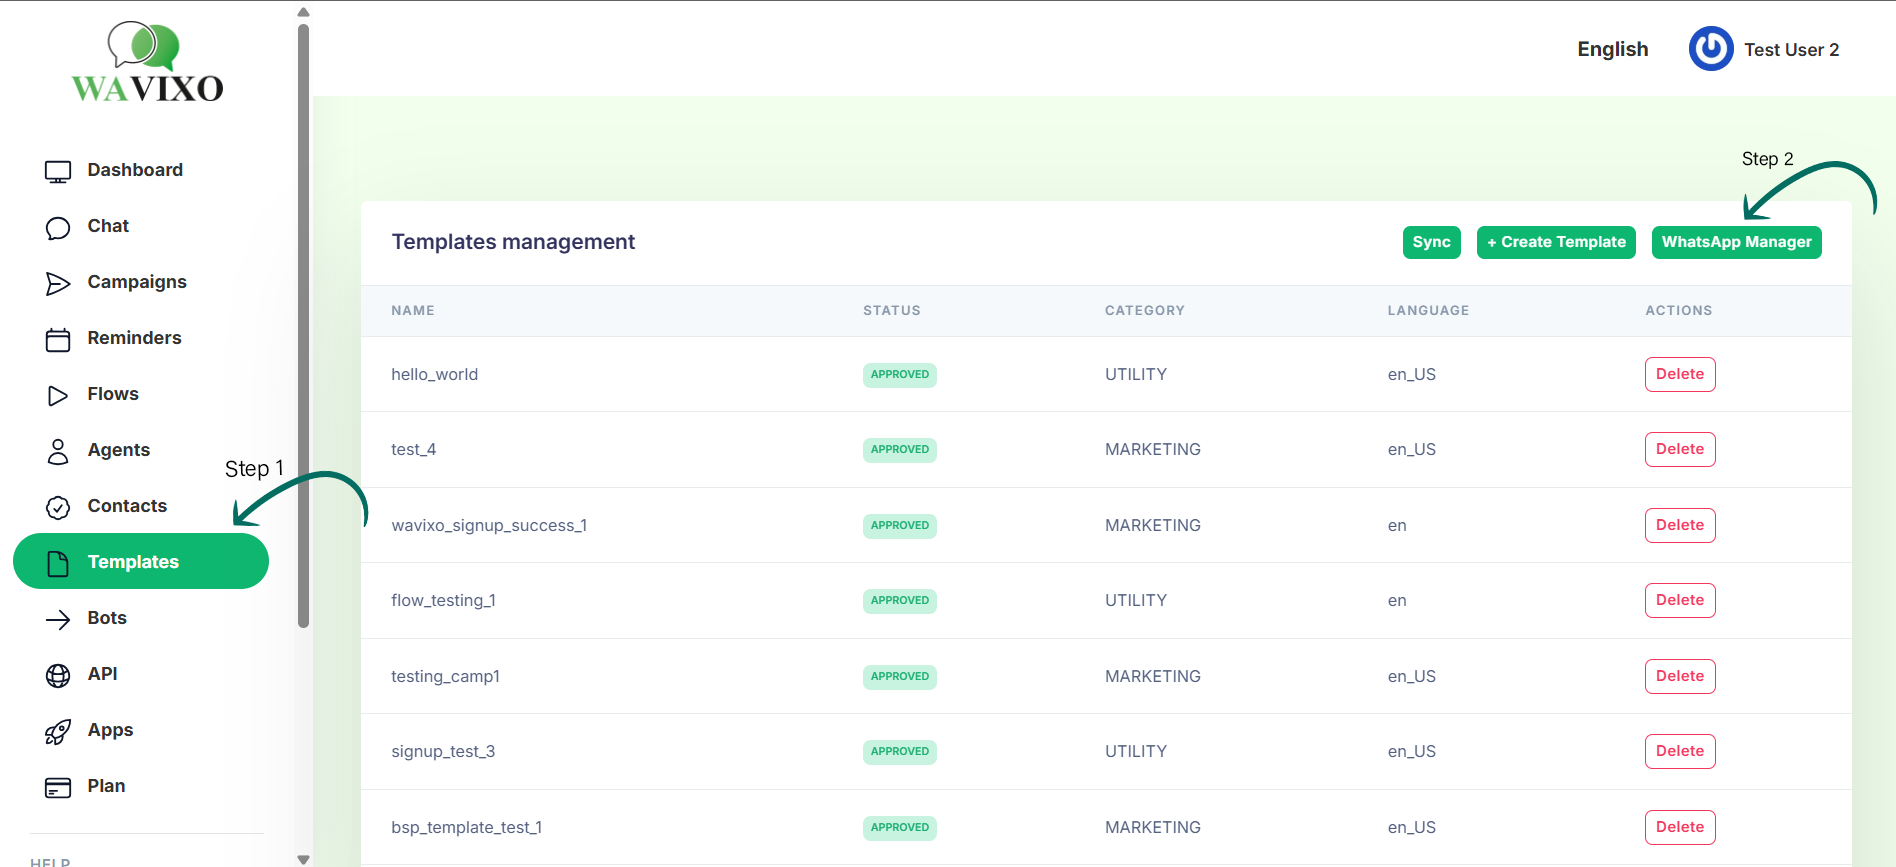Click the Create Template button
Image resolution: width=1896 pixels, height=867 pixels.
[x=1556, y=242]
